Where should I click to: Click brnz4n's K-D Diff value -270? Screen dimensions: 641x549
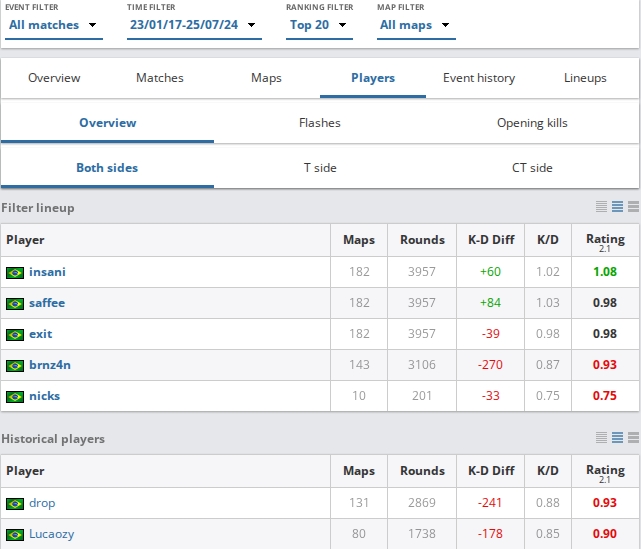coord(490,365)
